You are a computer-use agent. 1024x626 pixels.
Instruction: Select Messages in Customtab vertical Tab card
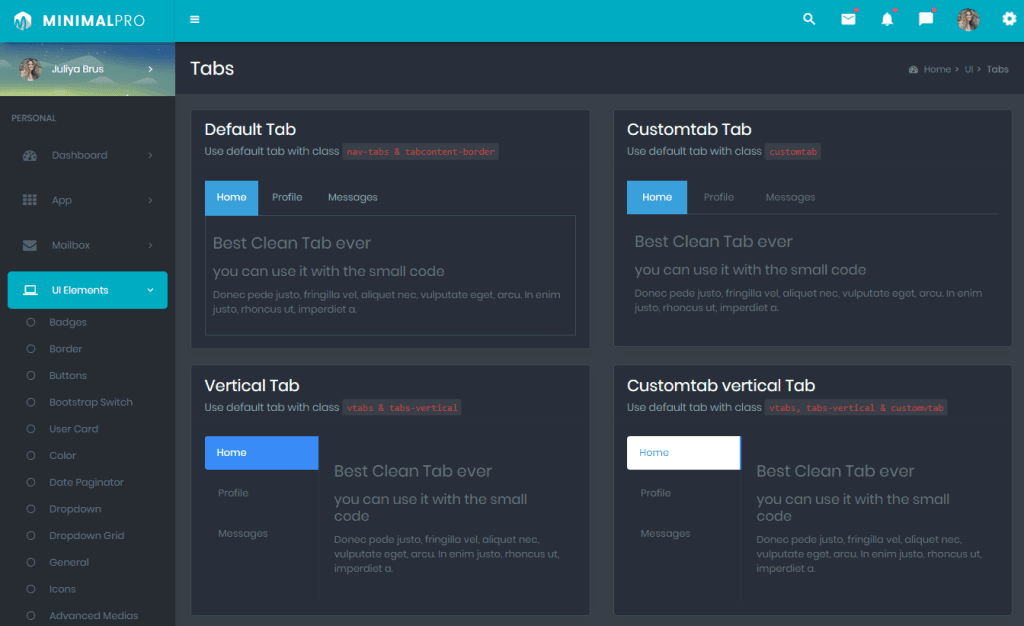665,533
